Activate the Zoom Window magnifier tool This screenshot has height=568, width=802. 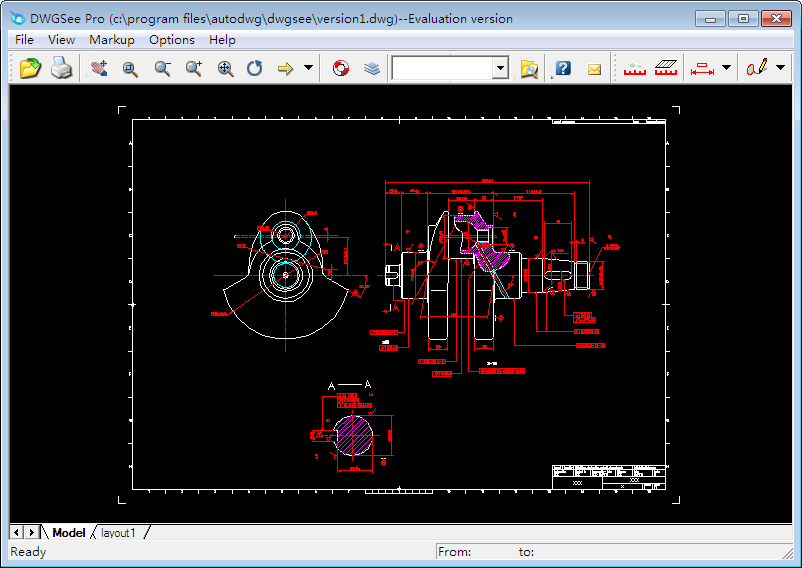[x=129, y=68]
